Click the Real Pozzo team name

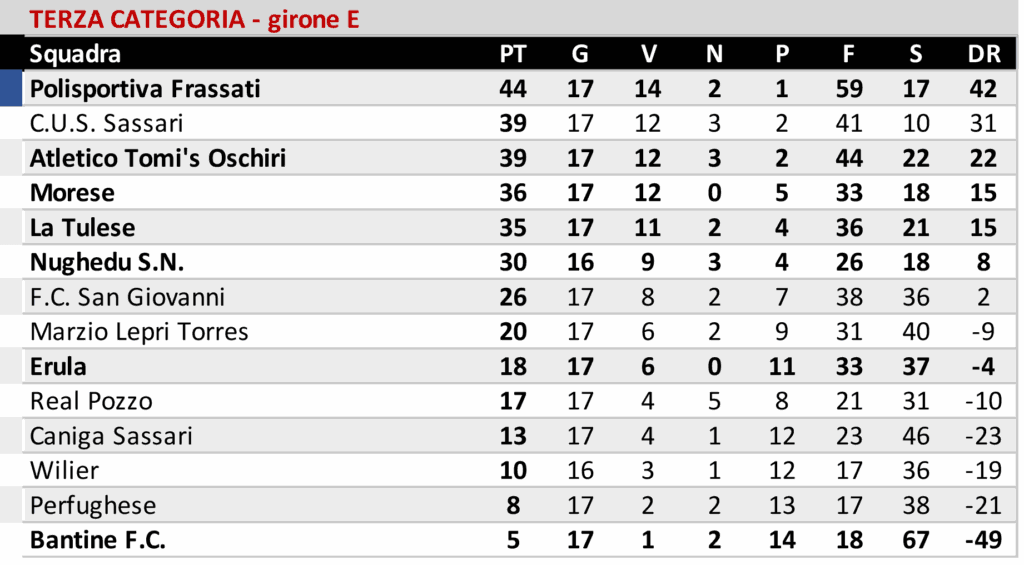91,401
